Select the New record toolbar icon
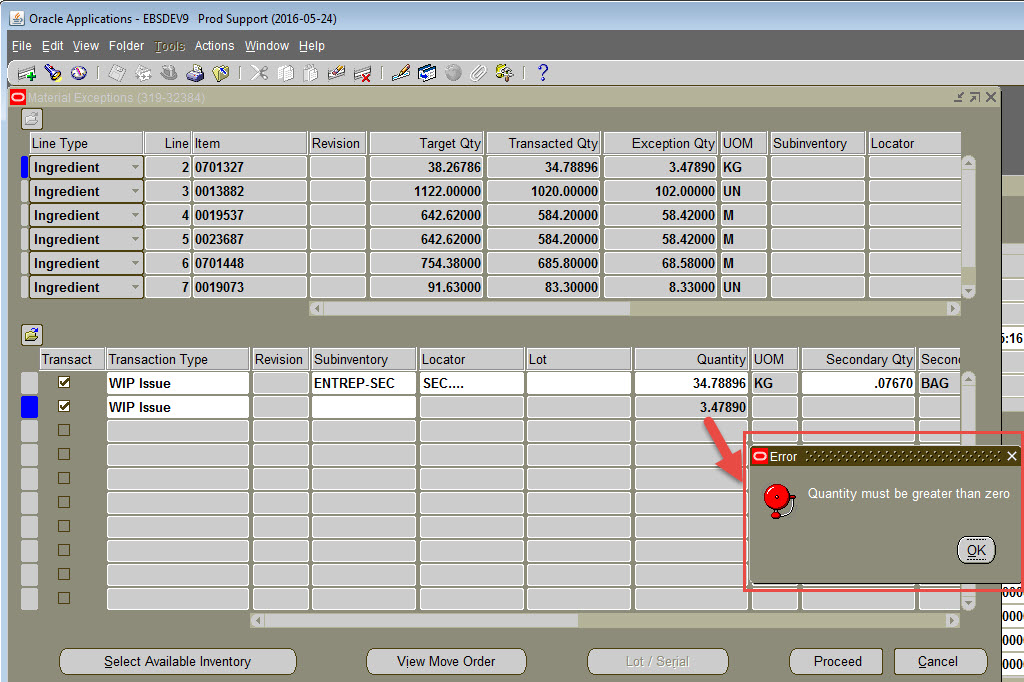1024x682 pixels. [x=25, y=72]
